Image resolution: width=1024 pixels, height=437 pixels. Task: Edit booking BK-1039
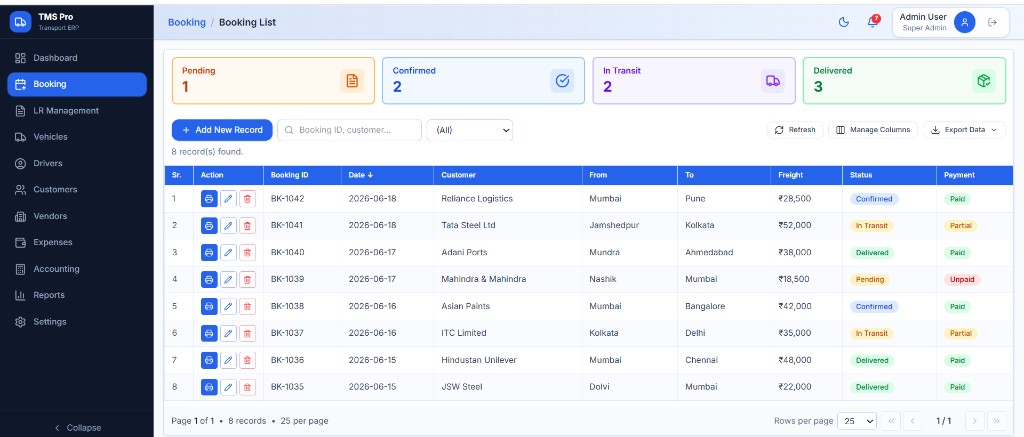228,279
